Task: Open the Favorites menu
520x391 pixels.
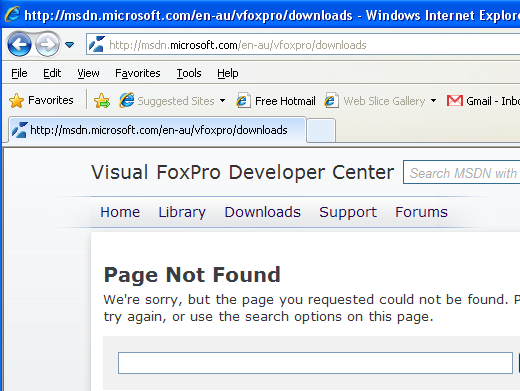Action: [x=138, y=73]
